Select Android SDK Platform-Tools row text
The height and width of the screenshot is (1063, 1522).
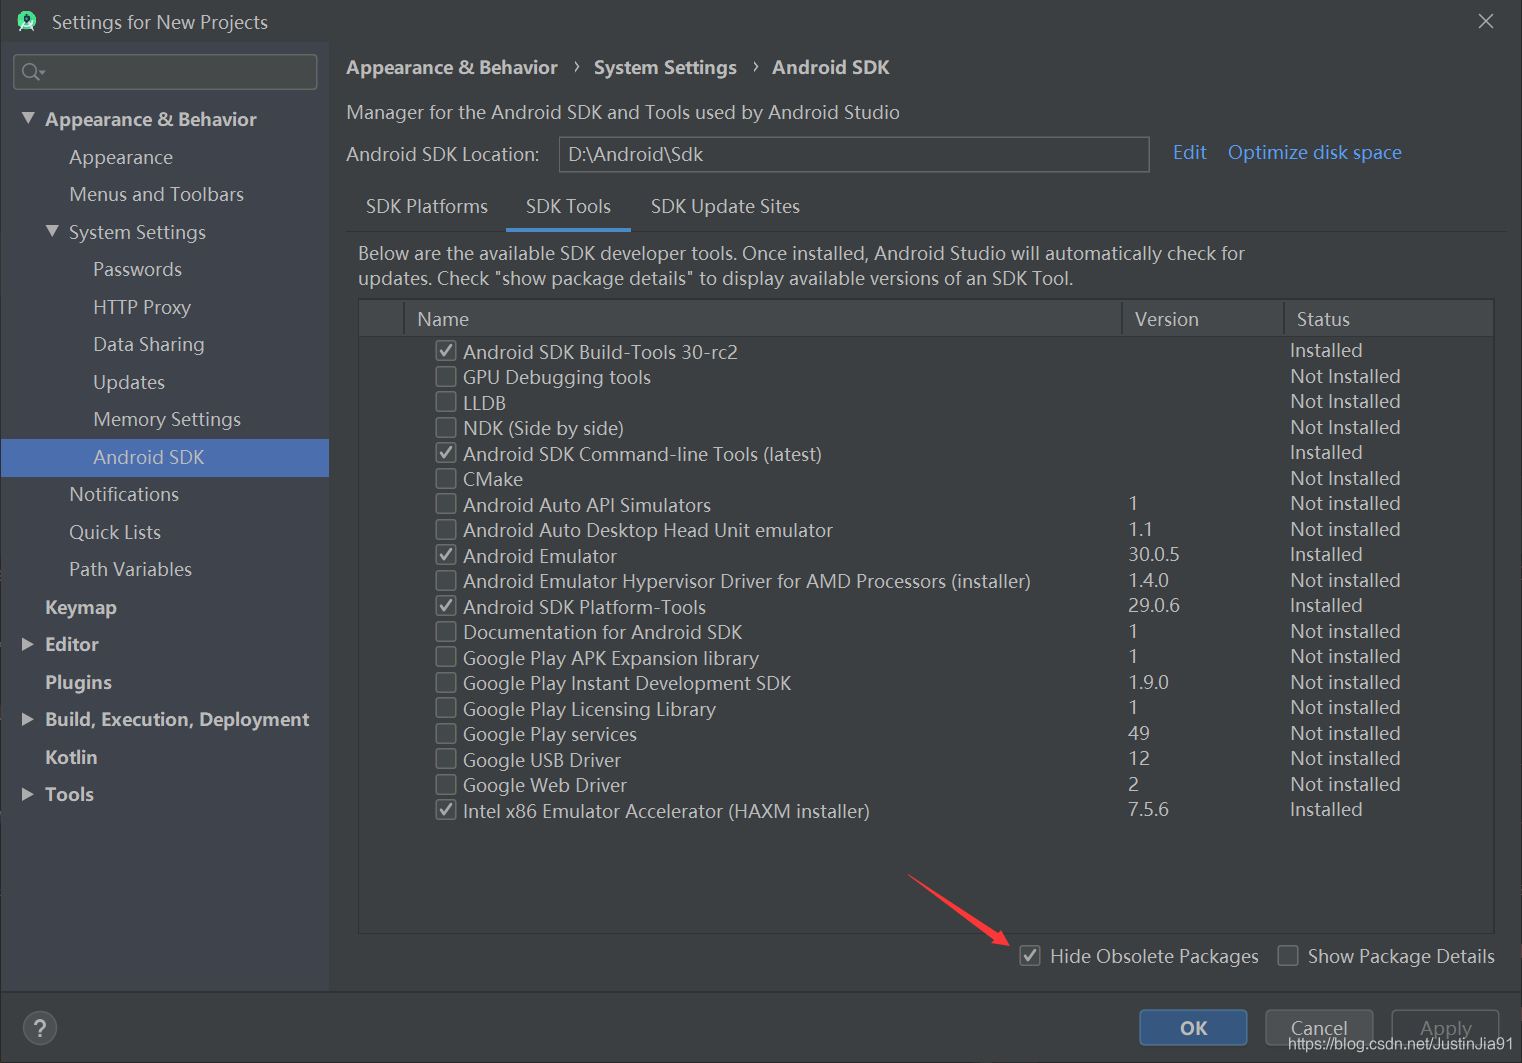point(584,607)
